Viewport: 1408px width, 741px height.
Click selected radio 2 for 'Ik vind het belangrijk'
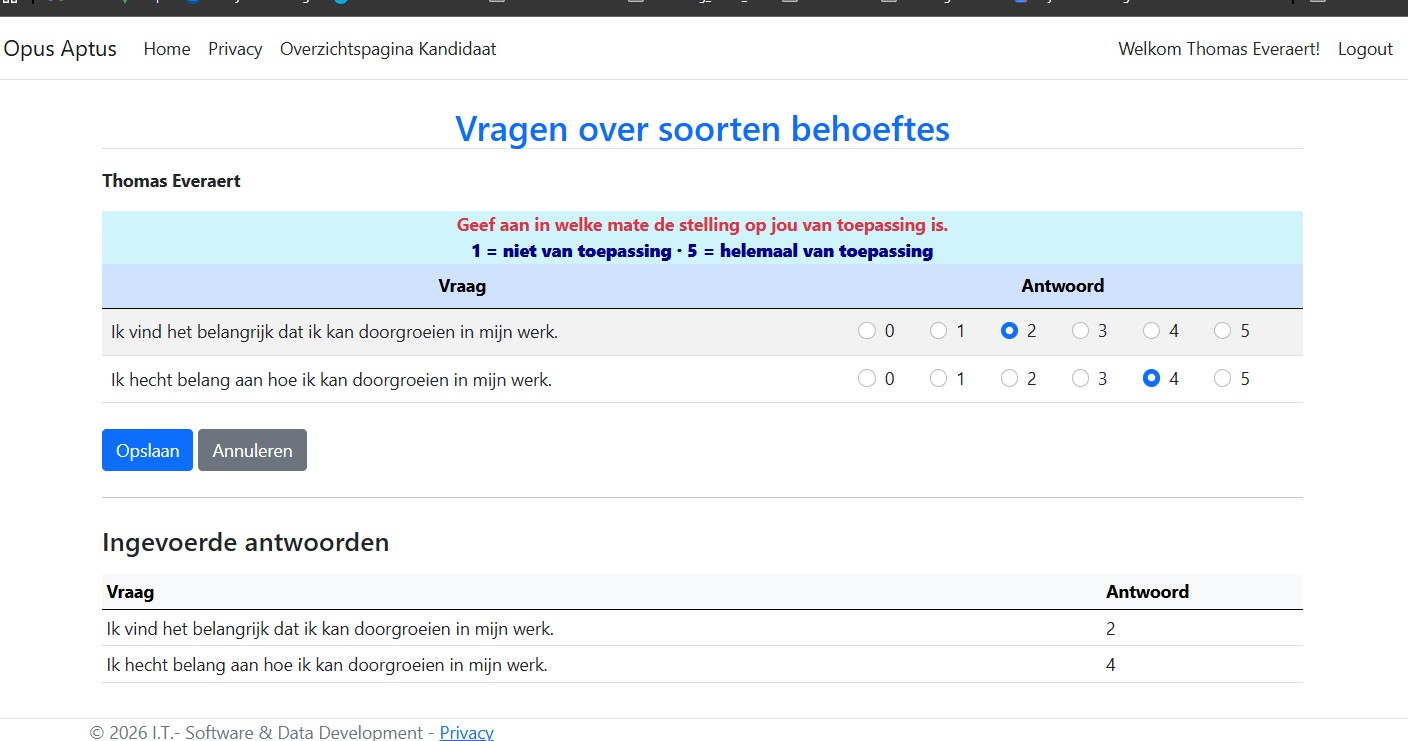(x=1009, y=331)
